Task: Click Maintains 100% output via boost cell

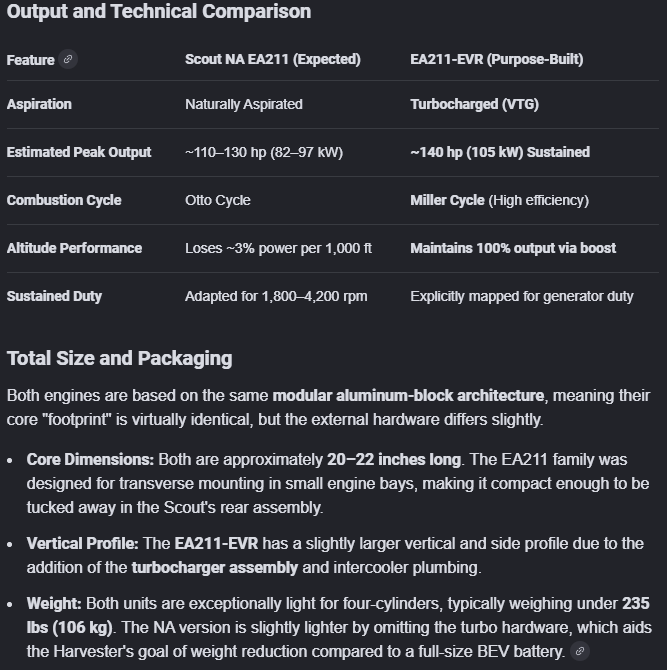Action: pyautogui.click(x=513, y=248)
